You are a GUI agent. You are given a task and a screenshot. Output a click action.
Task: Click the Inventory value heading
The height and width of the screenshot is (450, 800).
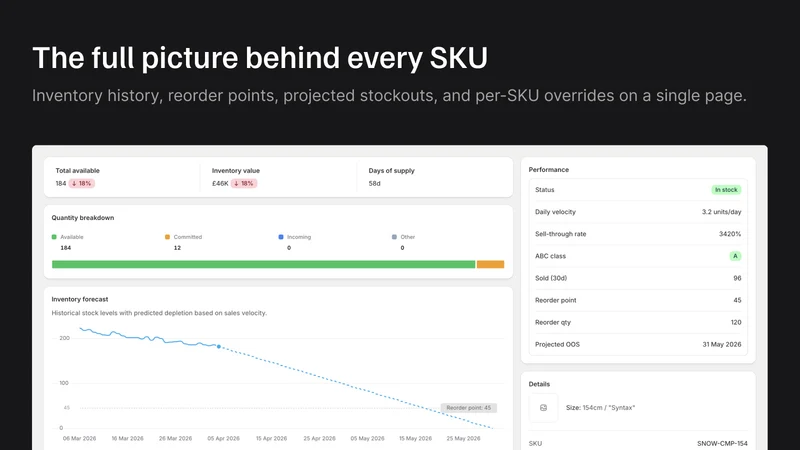[236, 170]
